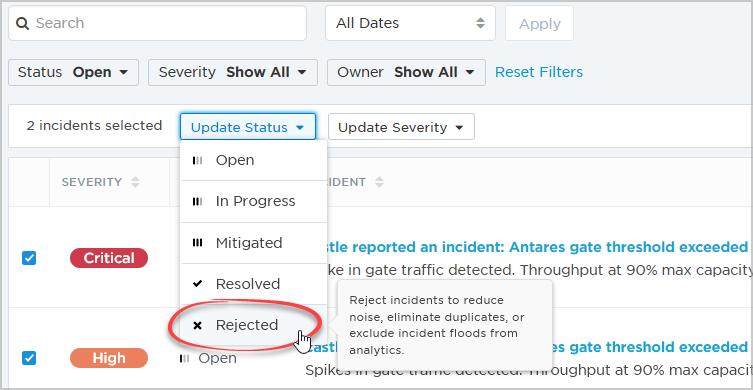
Task: Open the Severity Show All filter
Action: (233, 73)
